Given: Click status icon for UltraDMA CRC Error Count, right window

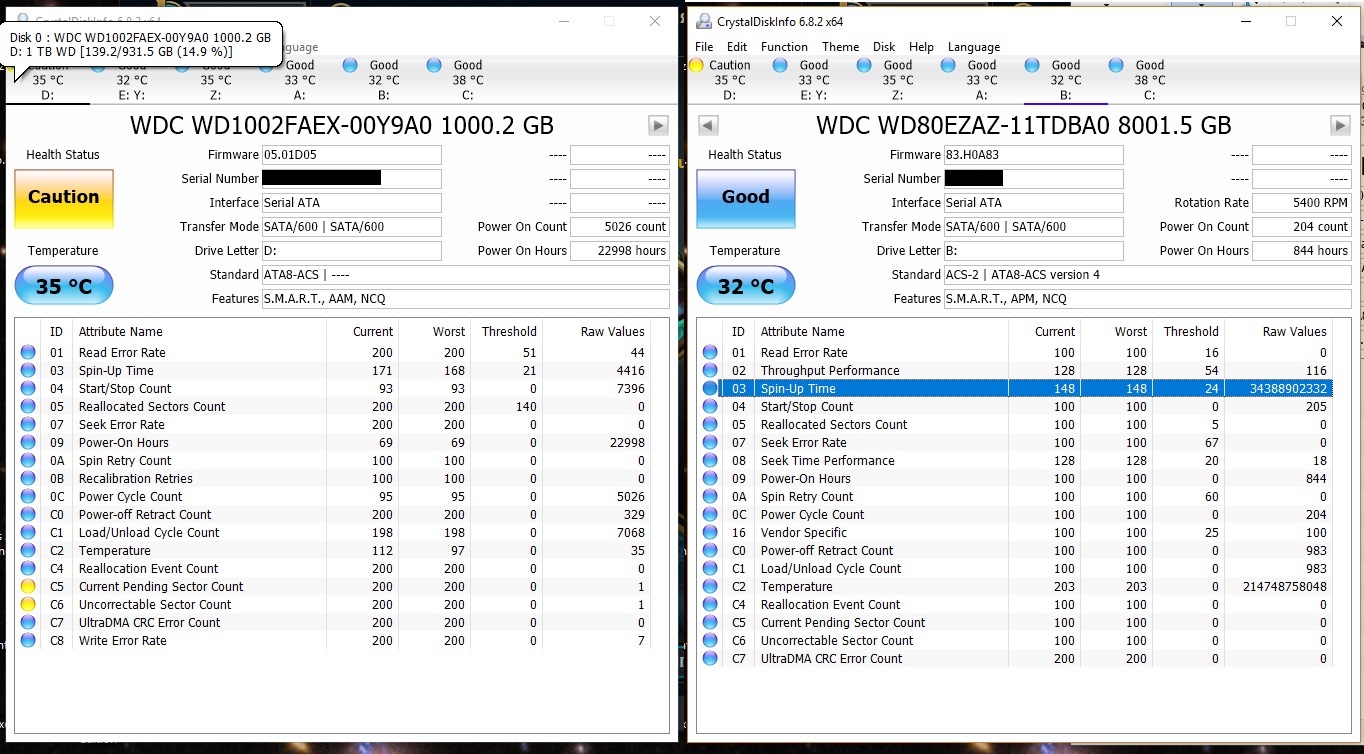Looking at the screenshot, I should click(710, 659).
